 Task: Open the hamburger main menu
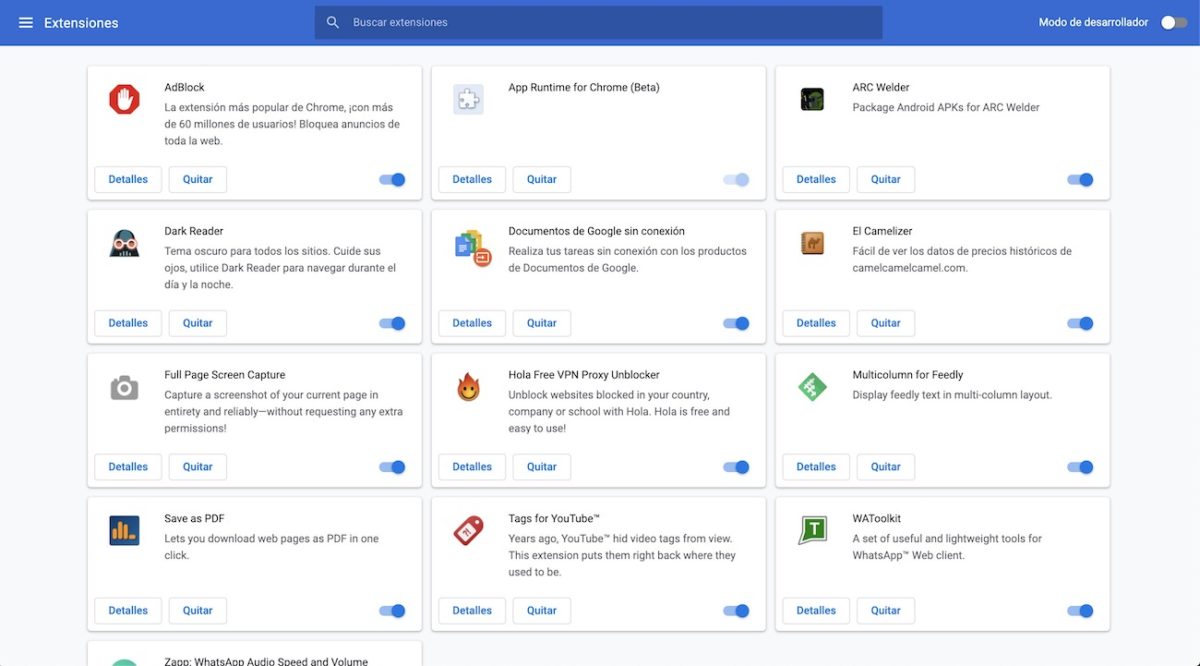click(26, 22)
